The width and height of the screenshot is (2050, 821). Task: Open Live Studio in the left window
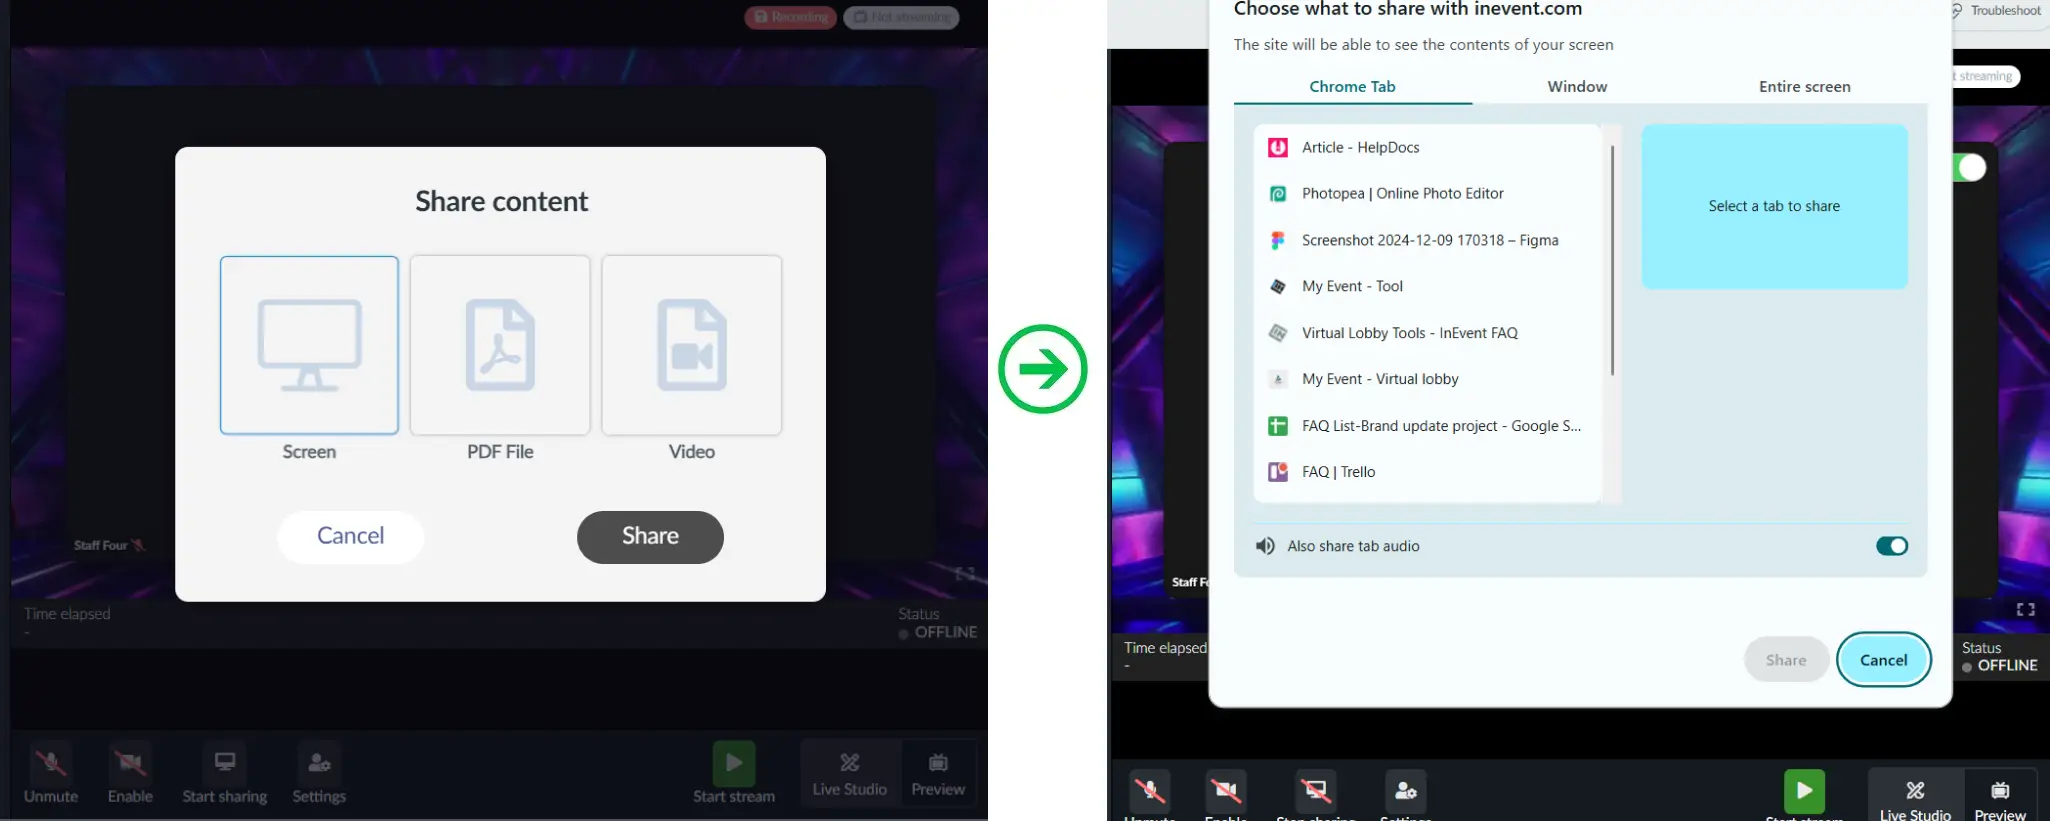point(850,773)
